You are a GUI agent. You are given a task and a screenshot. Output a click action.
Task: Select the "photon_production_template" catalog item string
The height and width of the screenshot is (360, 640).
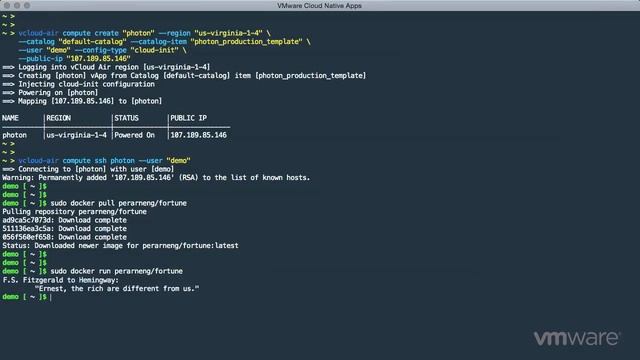point(246,42)
